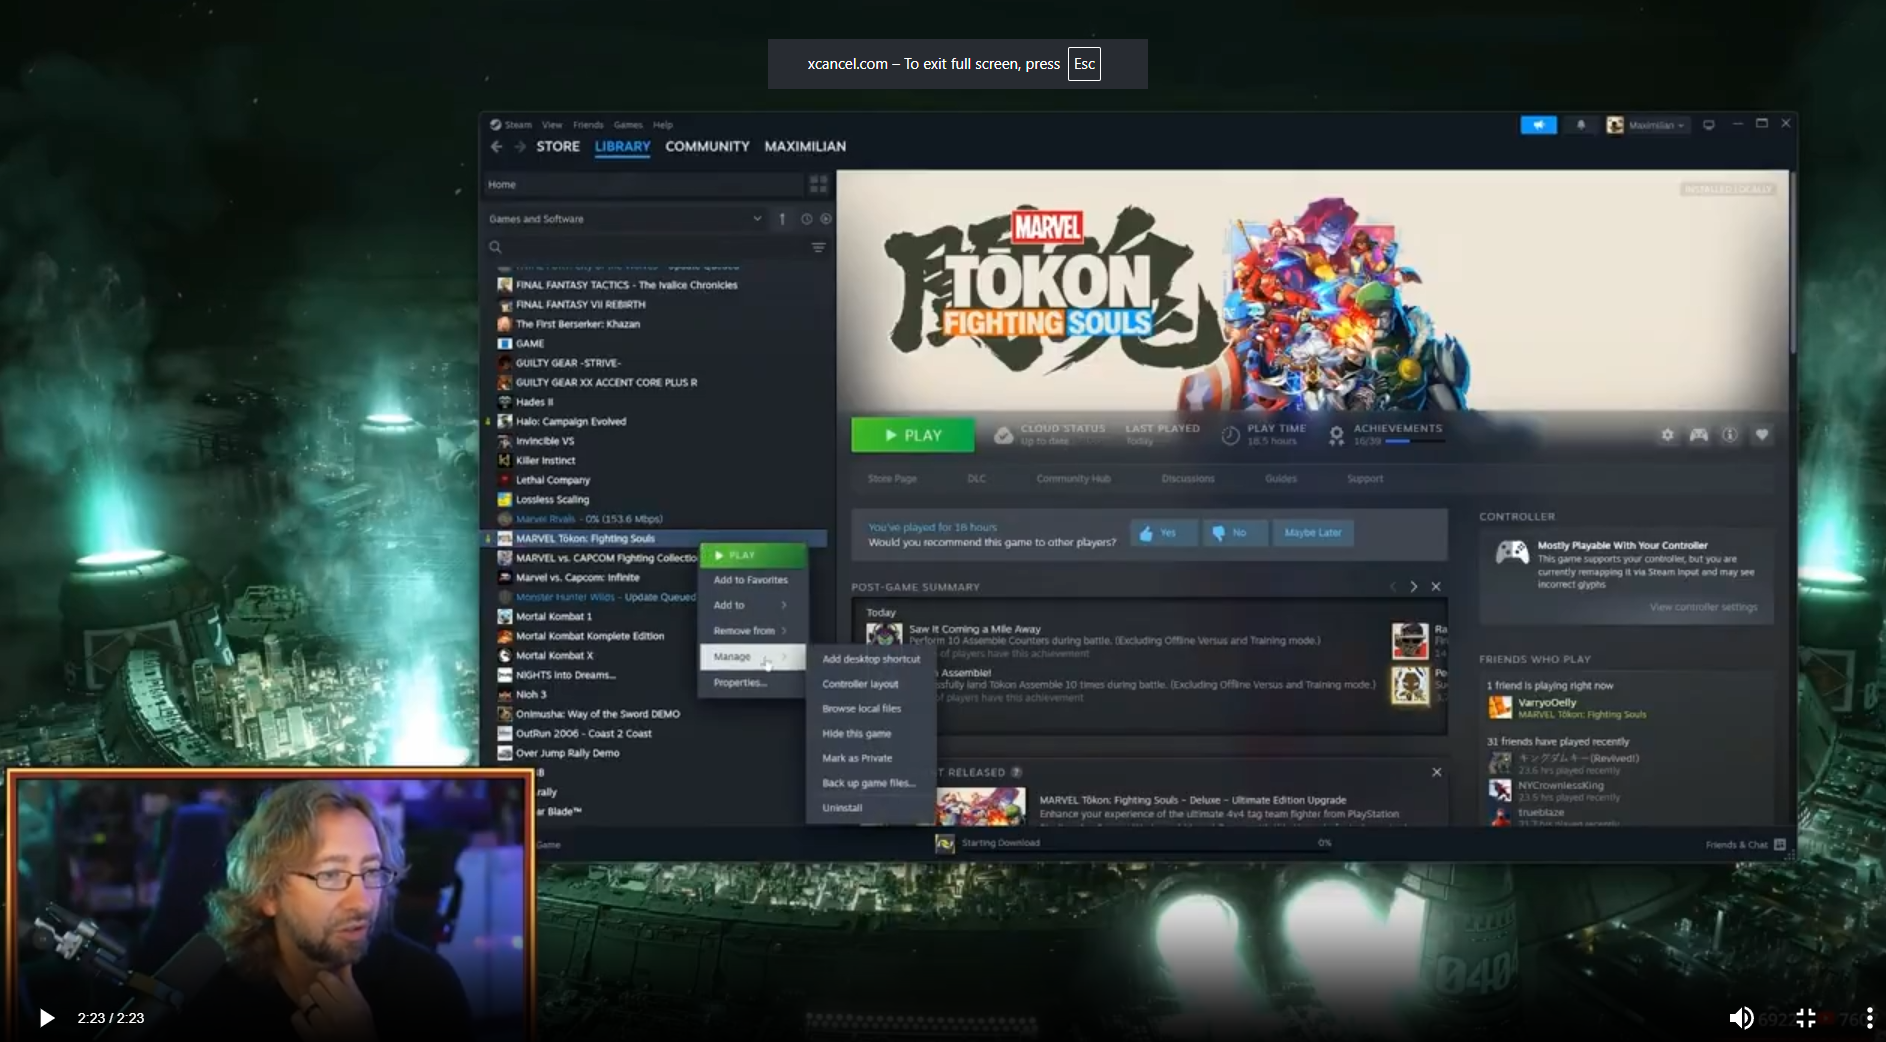This screenshot has width=1886, height=1042.
Task: Play the video from playback controls
Action: pos(46,1018)
